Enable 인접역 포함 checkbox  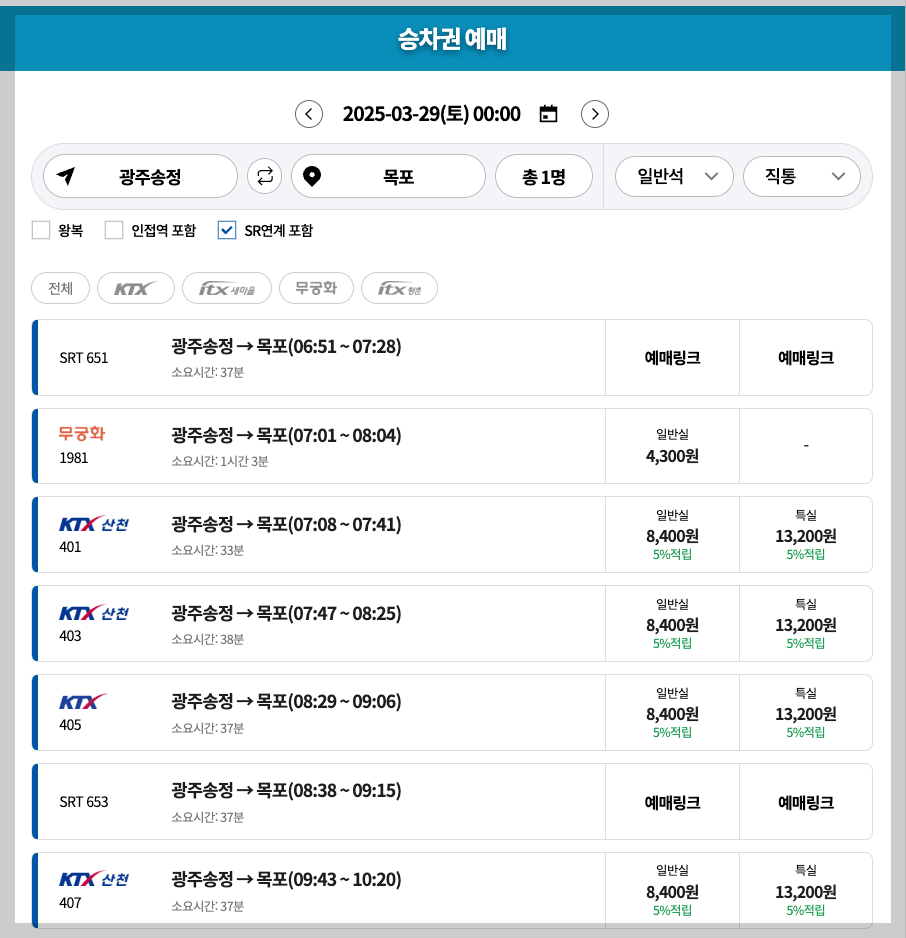pyautogui.click(x=114, y=230)
